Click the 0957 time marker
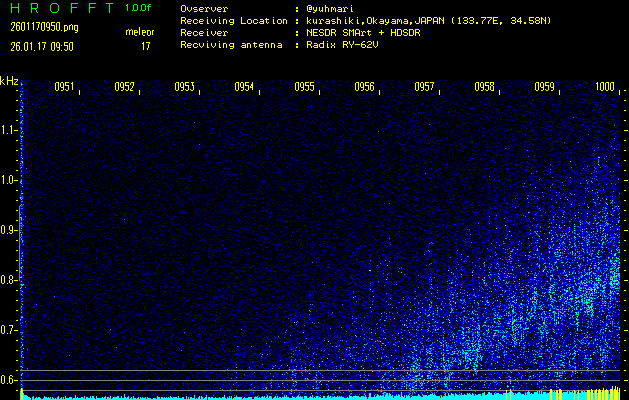 point(424,87)
